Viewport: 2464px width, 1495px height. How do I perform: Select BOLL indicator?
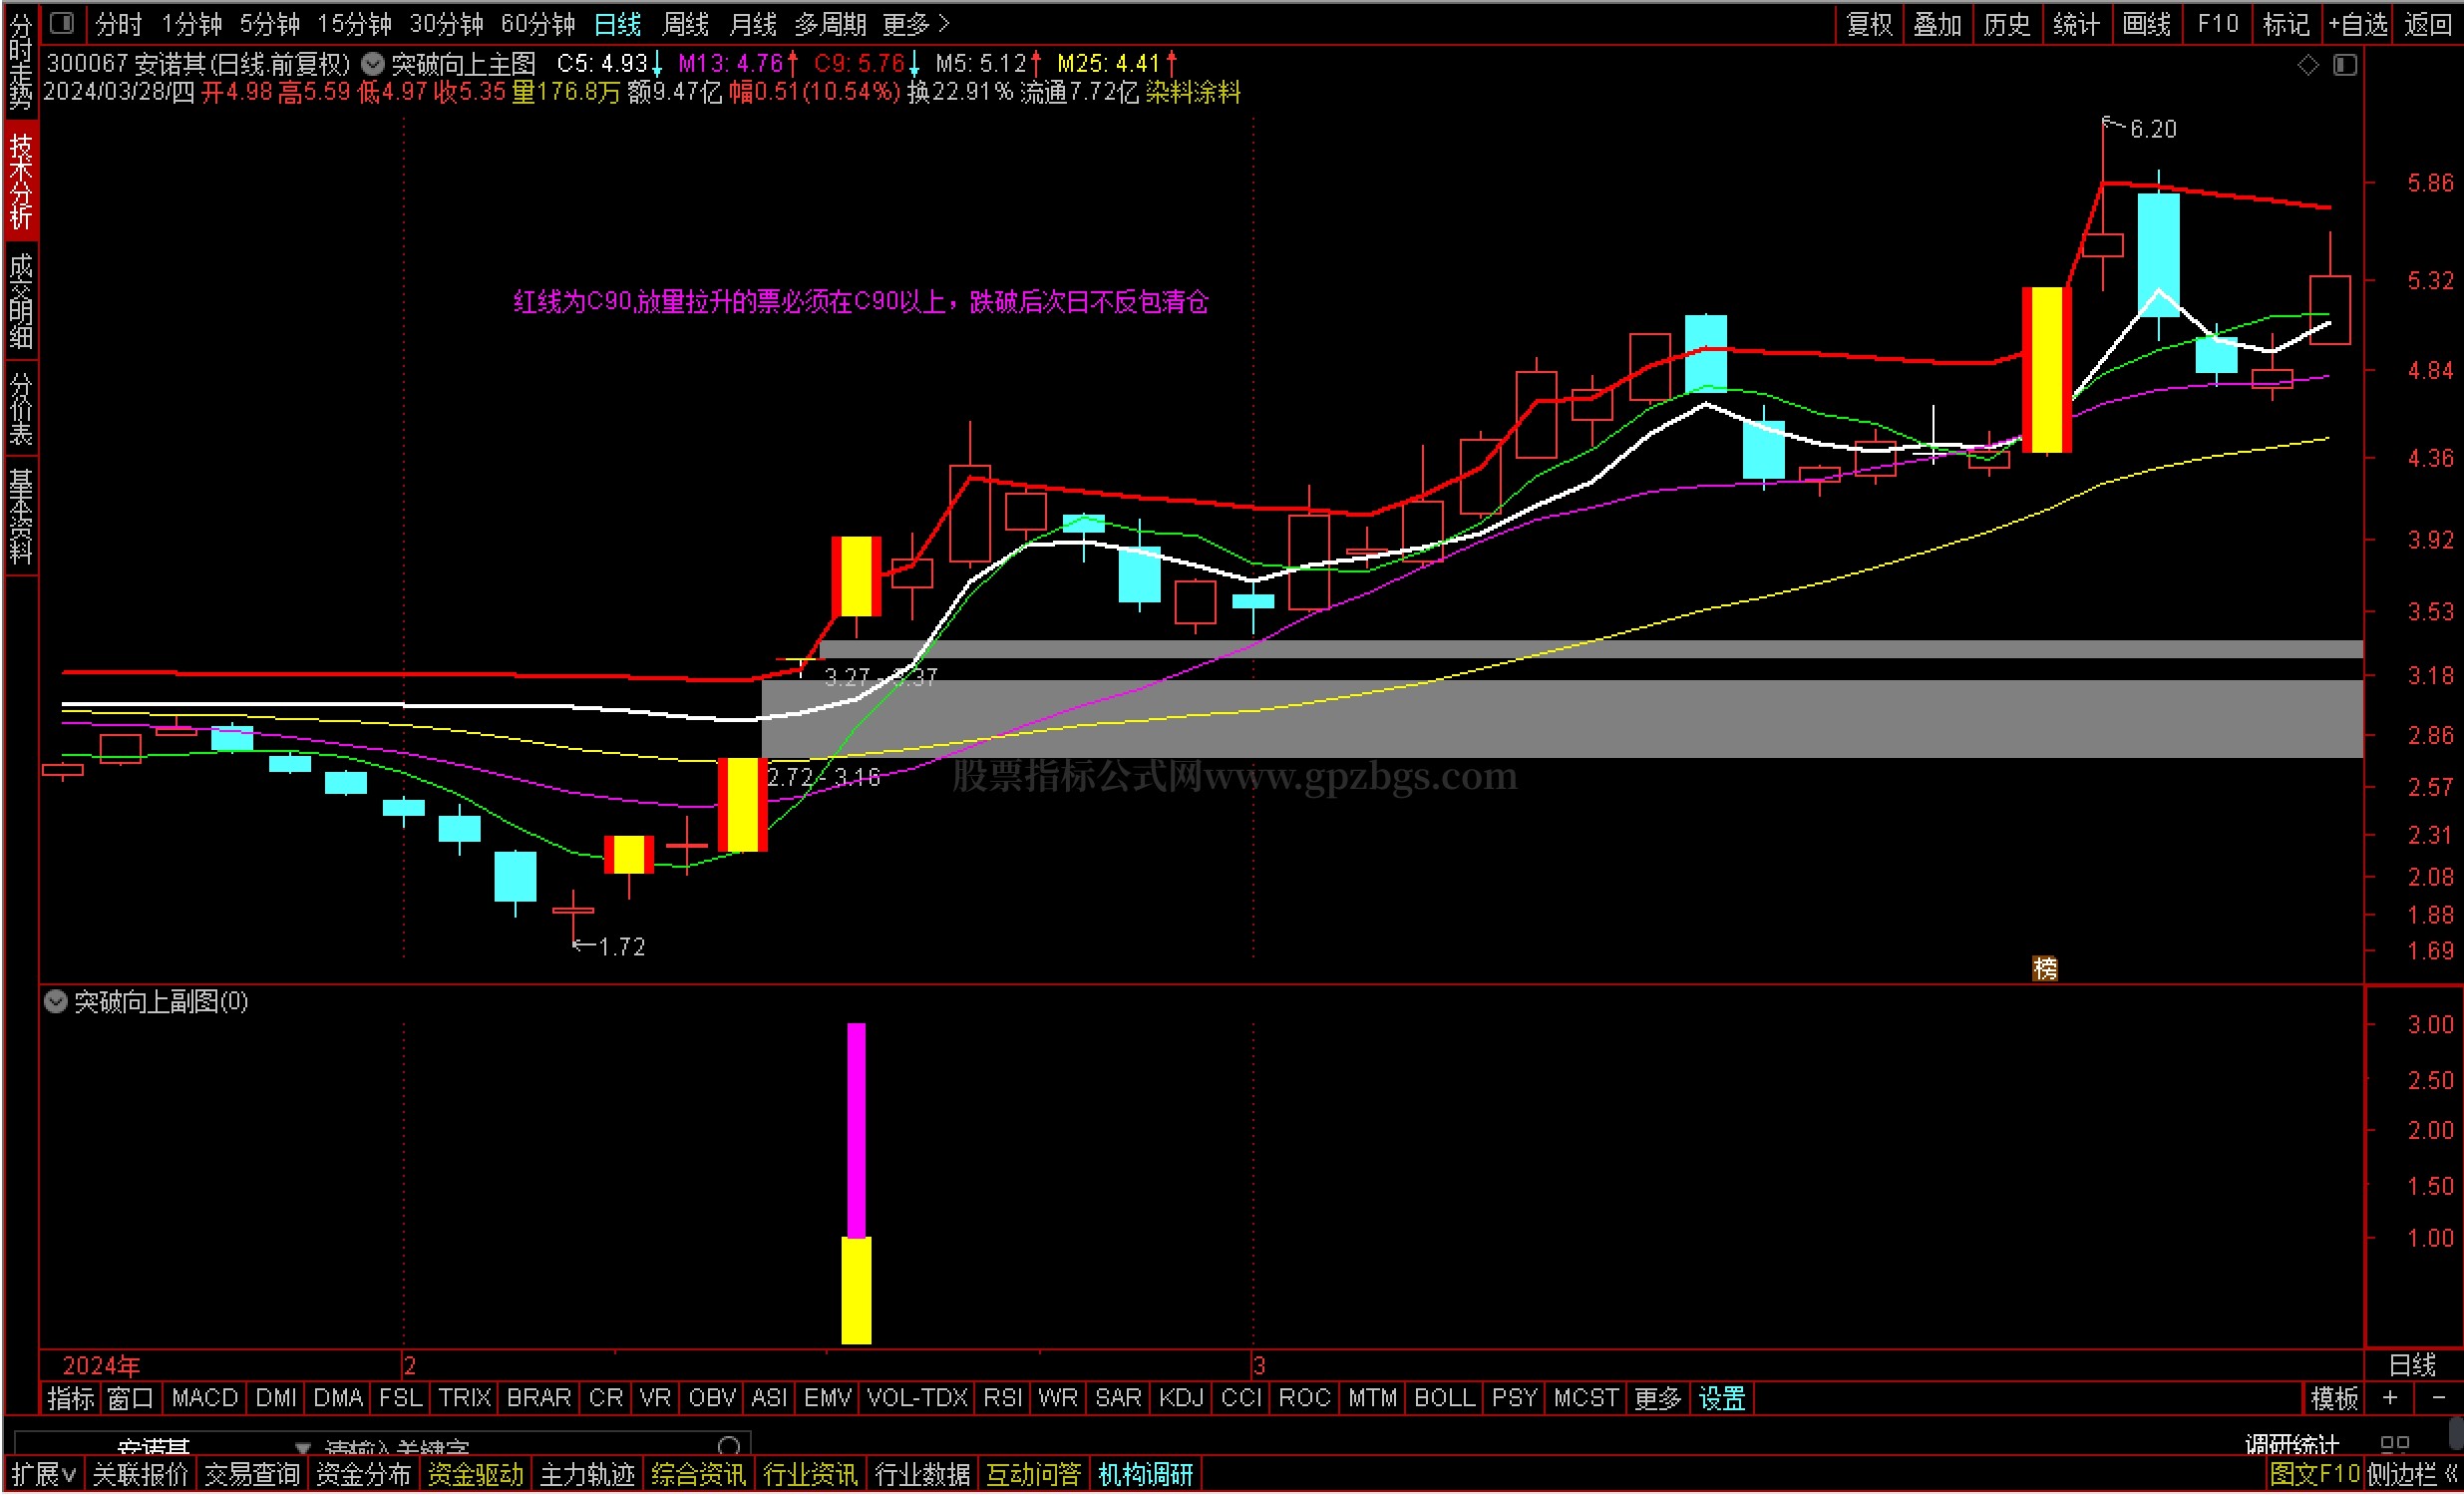click(1444, 1398)
